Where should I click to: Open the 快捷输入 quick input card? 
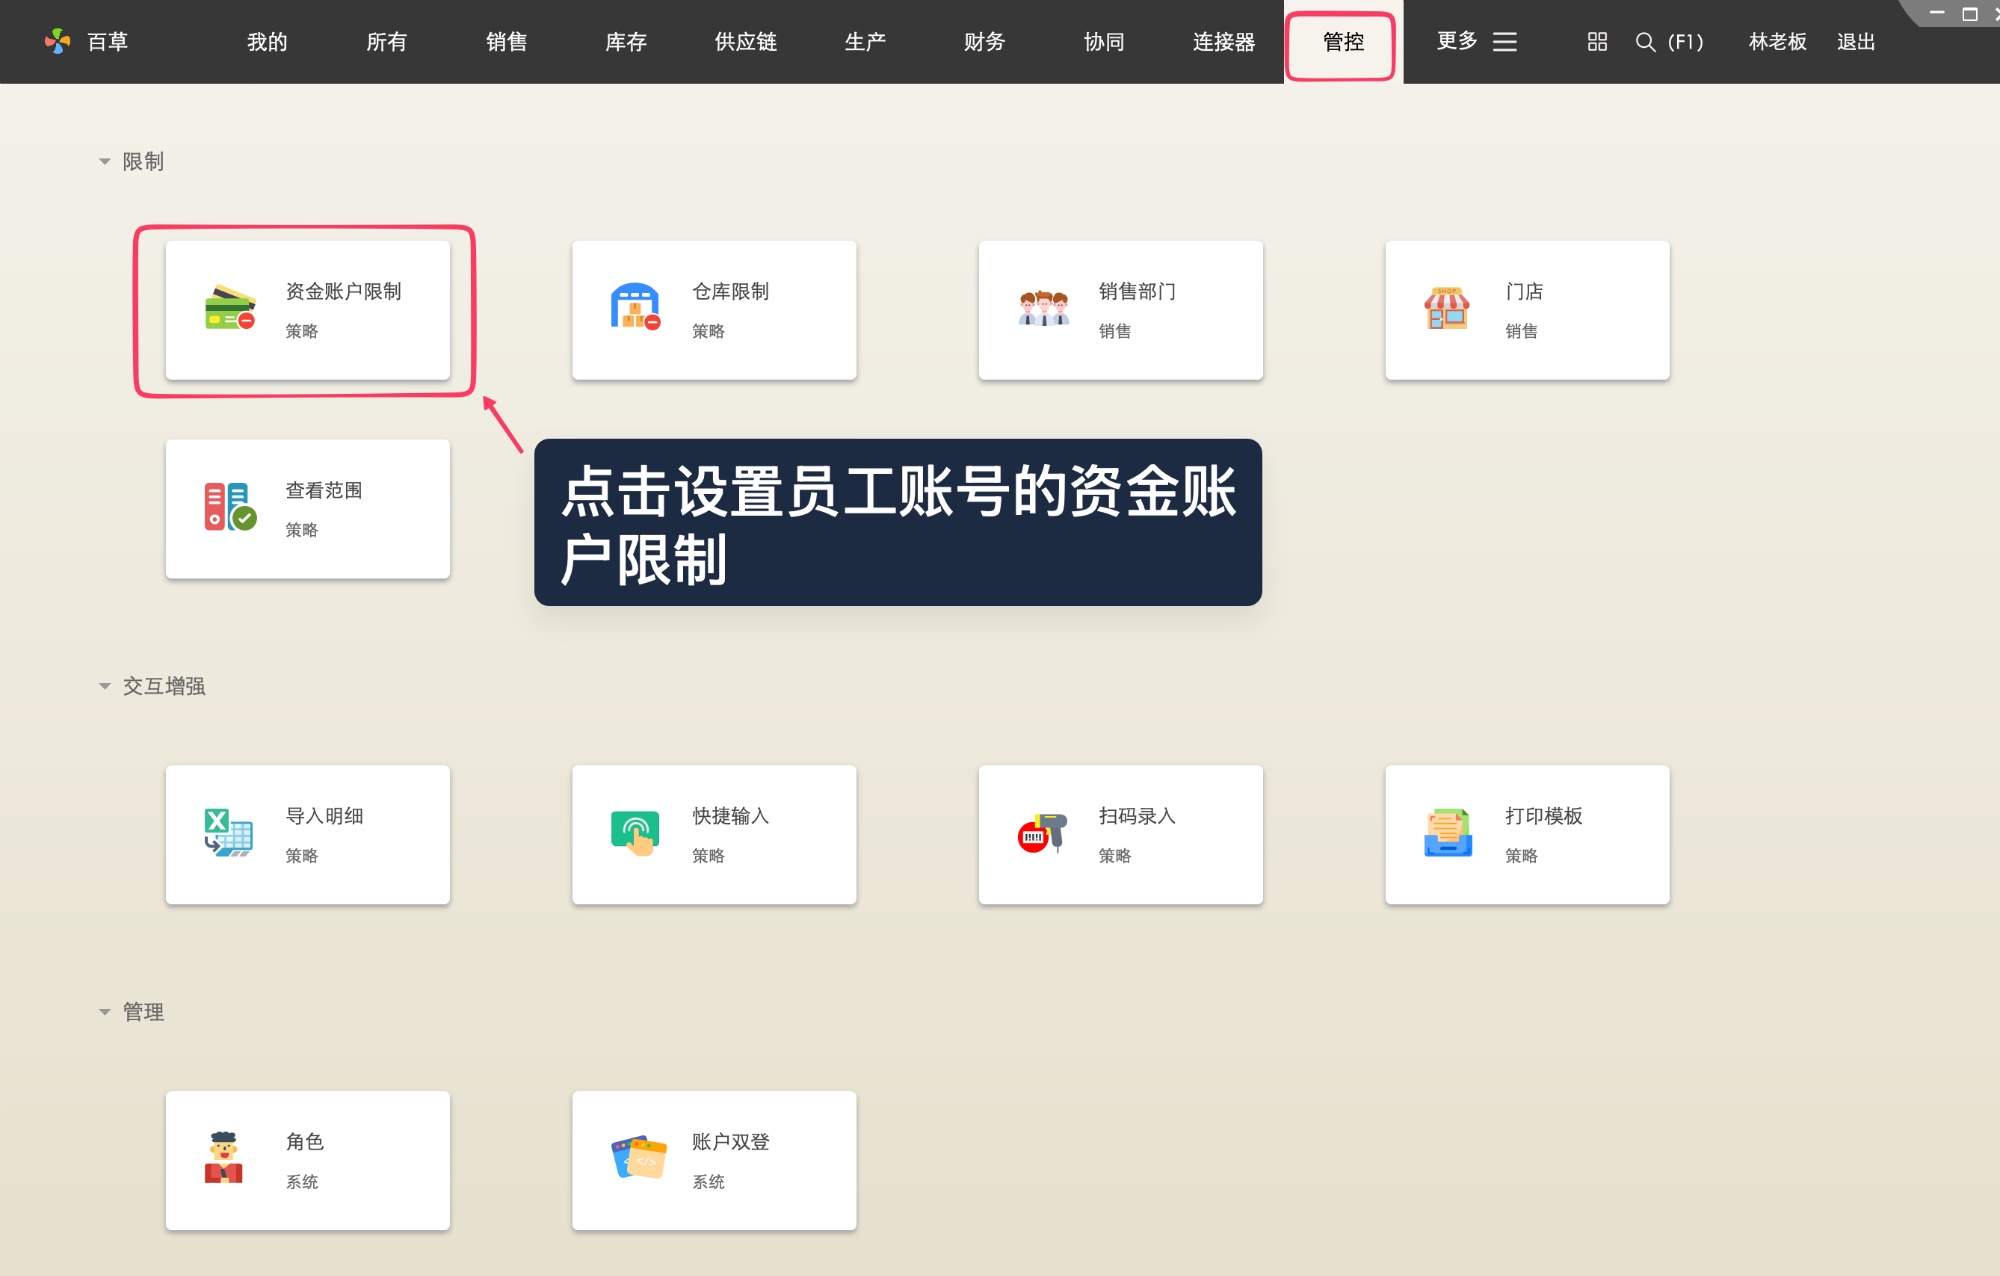(x=713, y=835)
